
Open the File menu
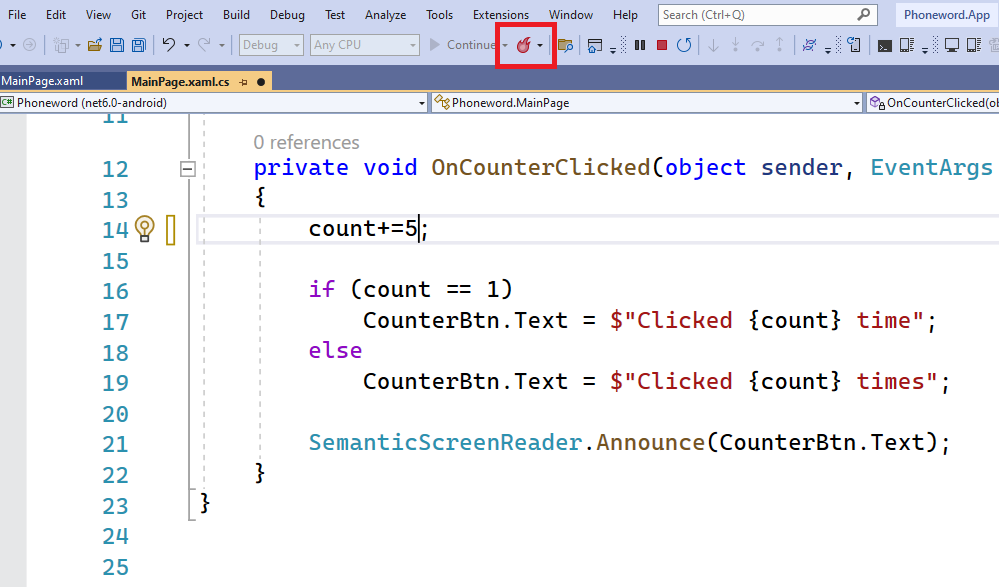coord(17,15)
